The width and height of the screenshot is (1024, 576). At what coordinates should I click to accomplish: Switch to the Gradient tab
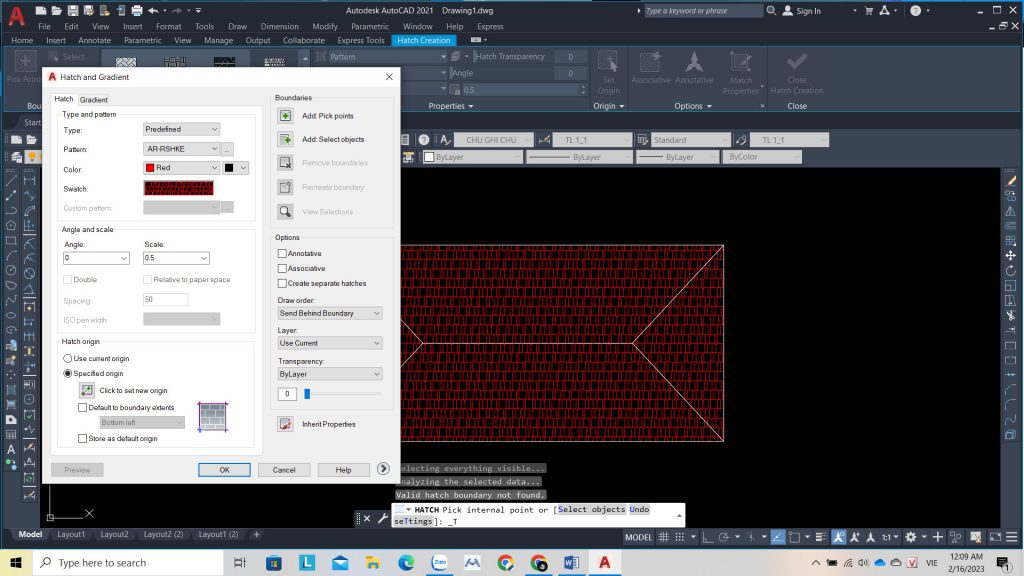click(94, 99)
